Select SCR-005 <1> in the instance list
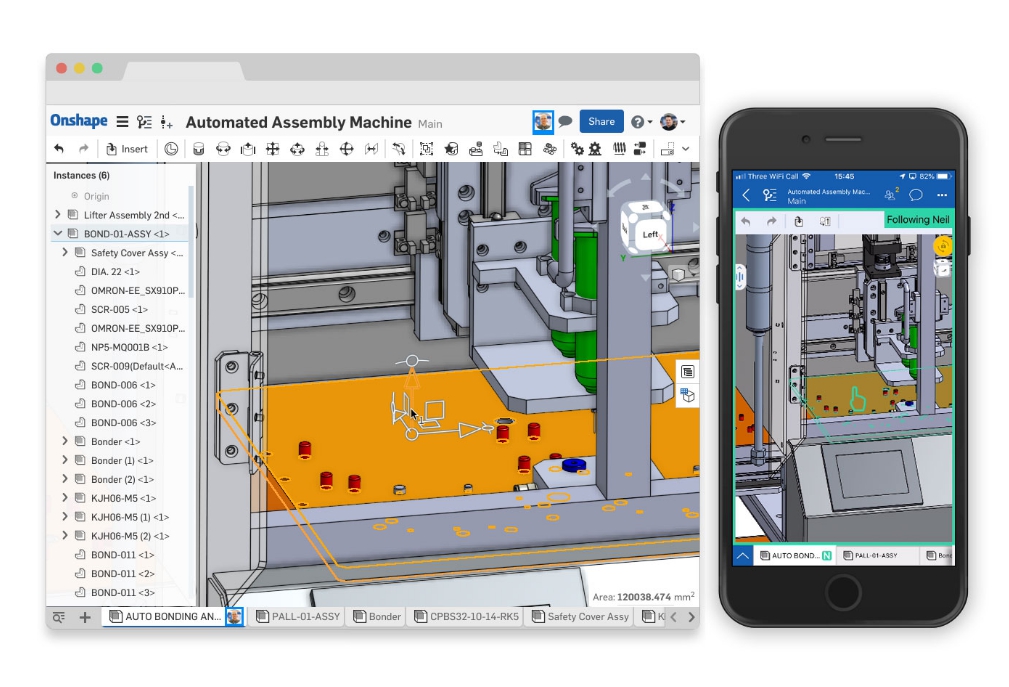Image resolution: width=1009 pixels, height=687 pixels. tap(119, 309)
